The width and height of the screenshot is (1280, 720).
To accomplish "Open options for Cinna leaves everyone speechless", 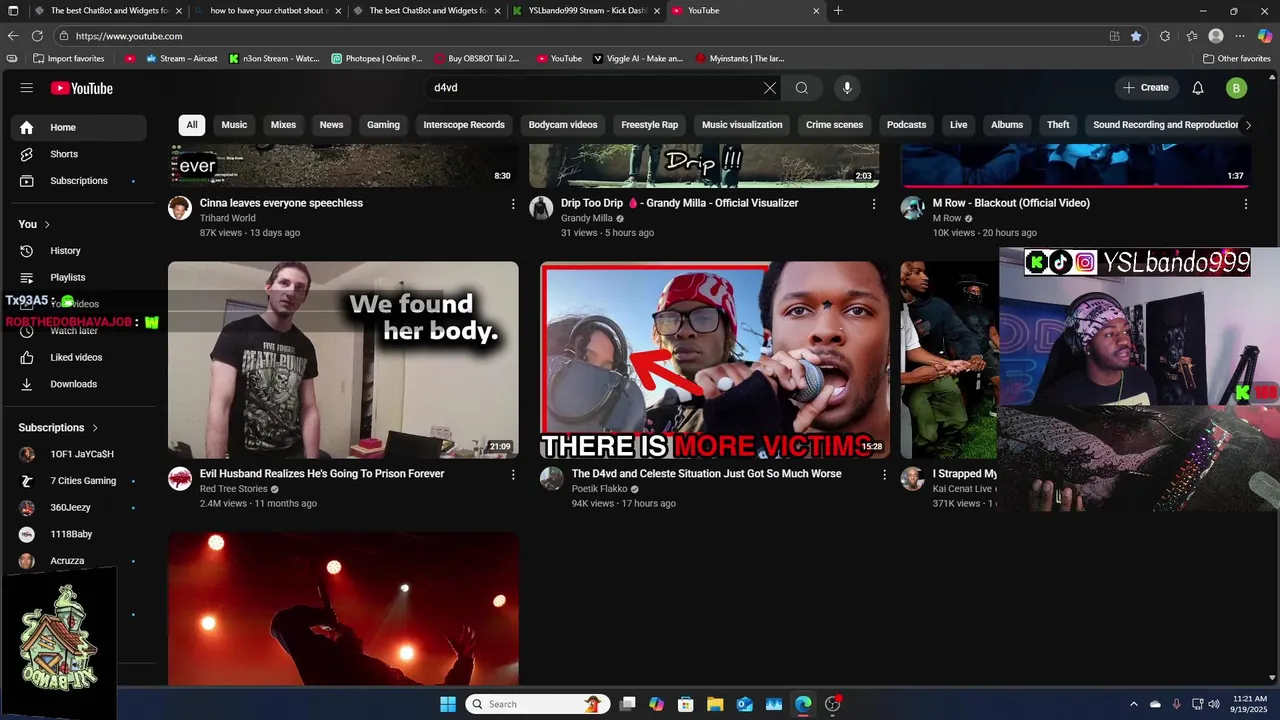I will (513, 204).
